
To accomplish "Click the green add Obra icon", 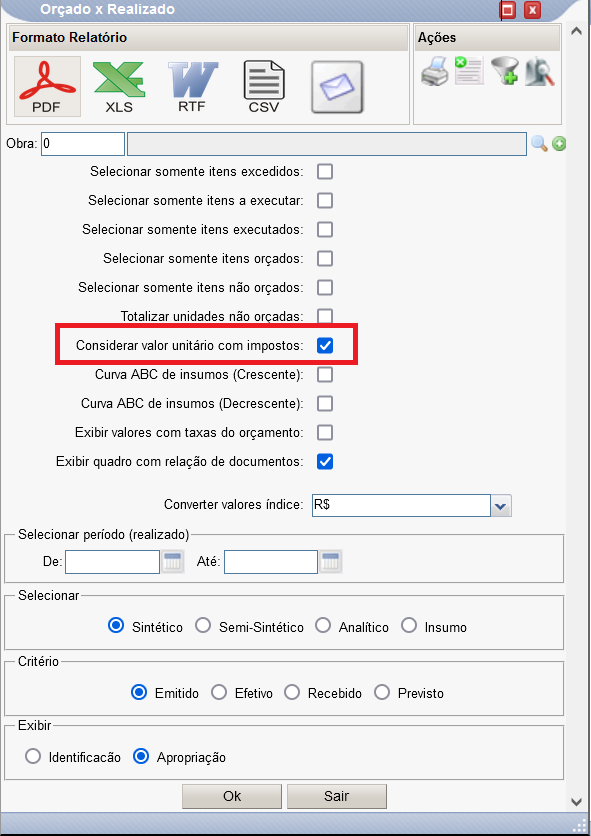I will pyautogui.click(x=559, y=144).
